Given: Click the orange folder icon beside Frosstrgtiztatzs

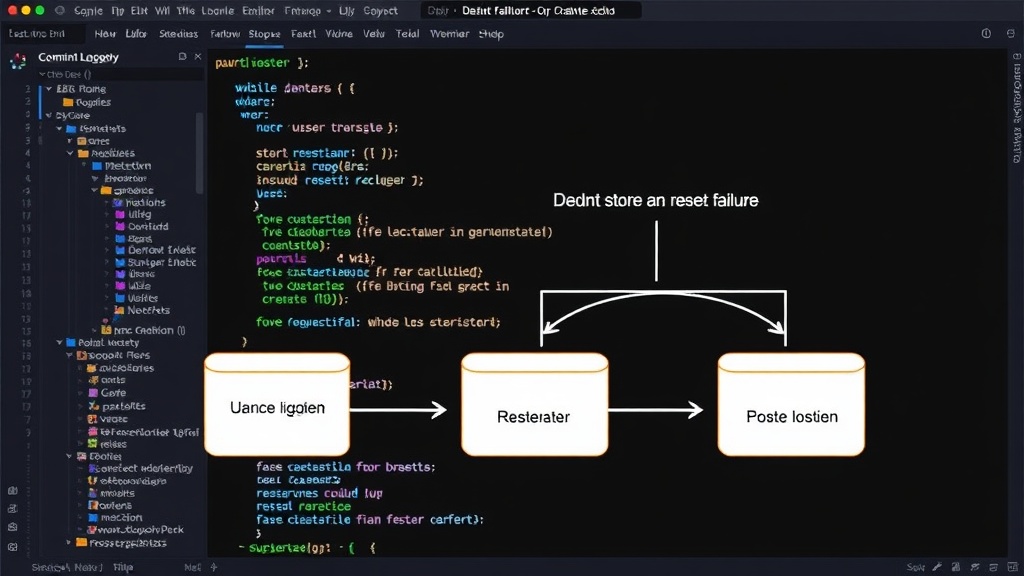Looking at the screenshot, I should click(x=82, y=542).
